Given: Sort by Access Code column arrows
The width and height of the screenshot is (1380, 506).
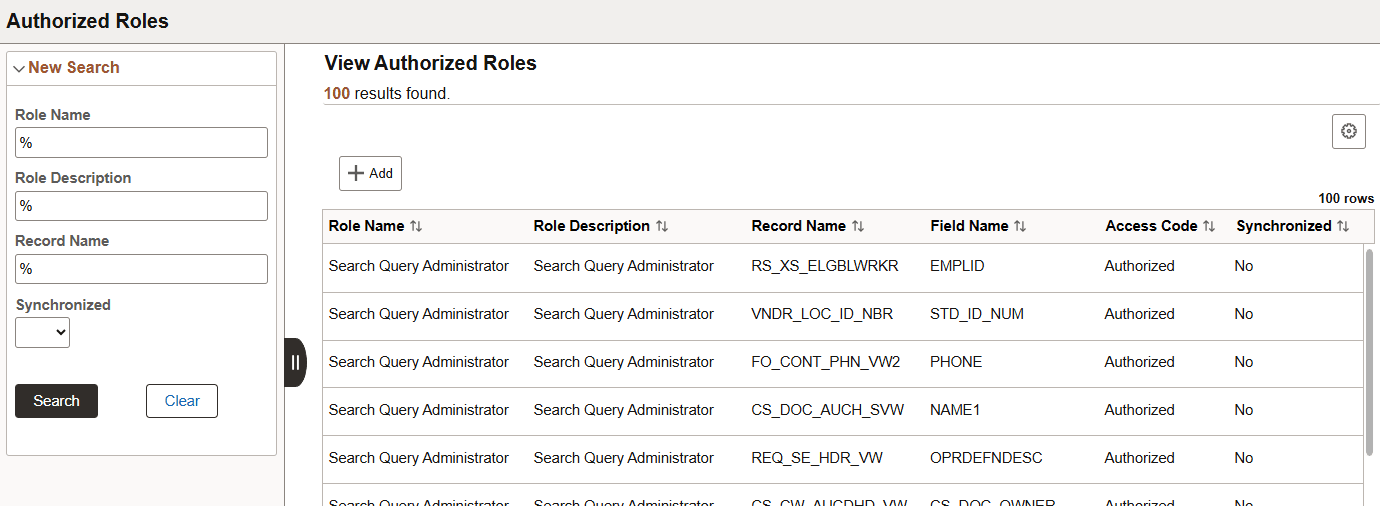Looking at the screenshot, I should 1209,227.
